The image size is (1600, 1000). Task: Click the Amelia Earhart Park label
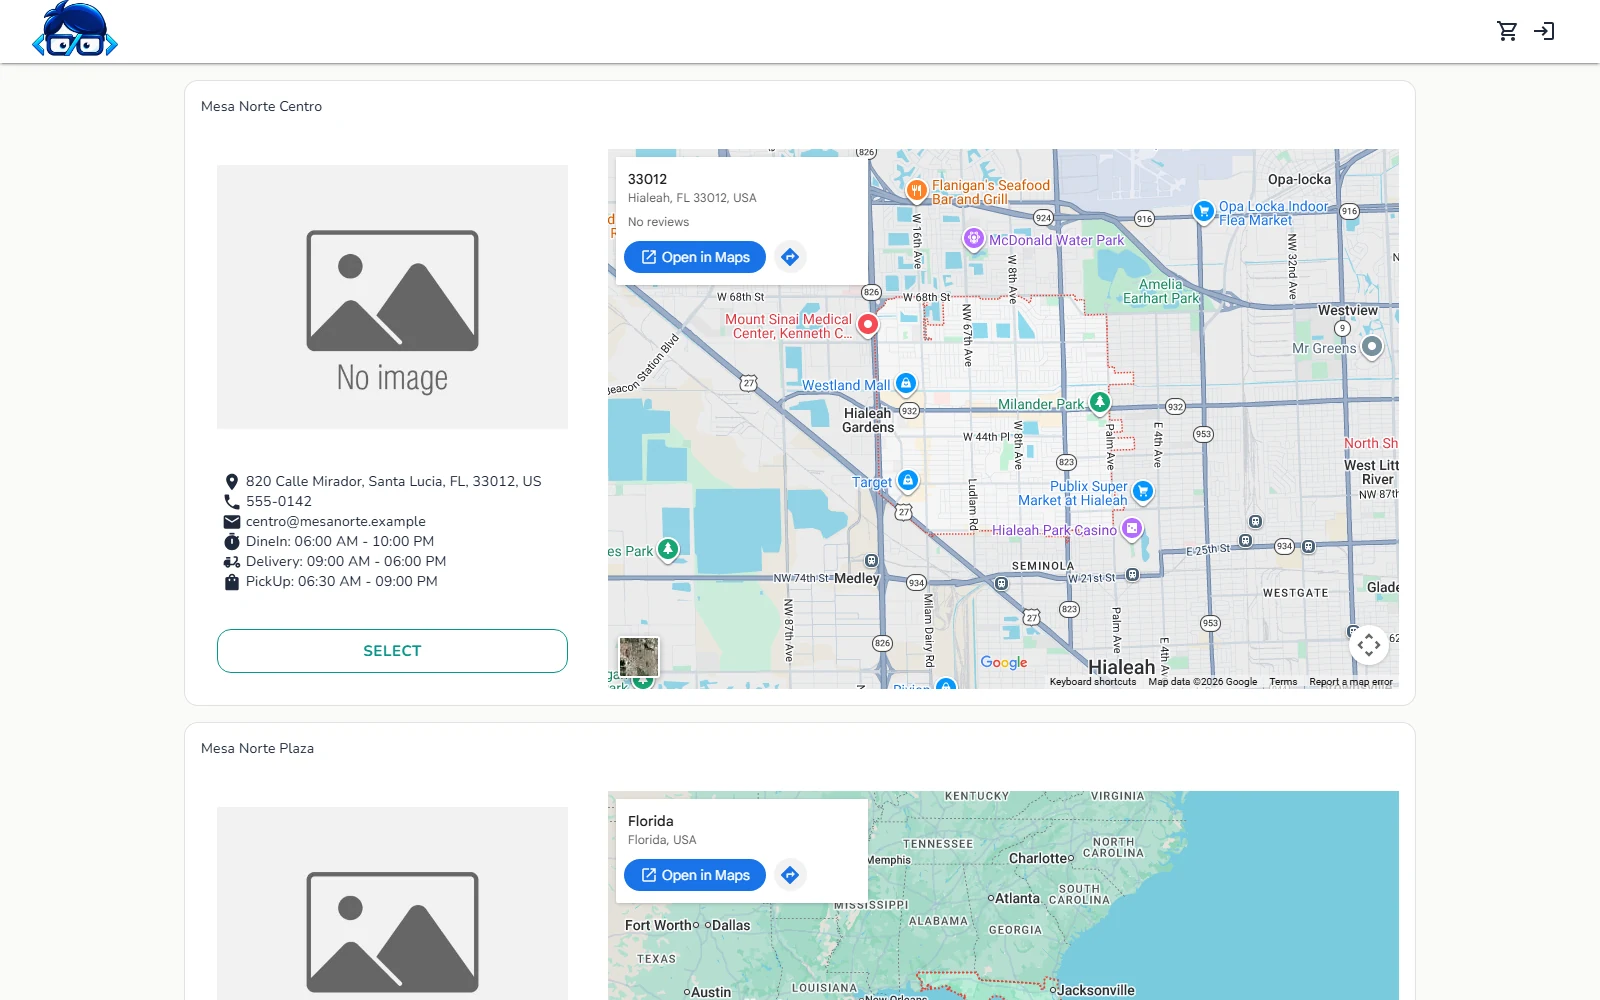tap(1161, 291)
